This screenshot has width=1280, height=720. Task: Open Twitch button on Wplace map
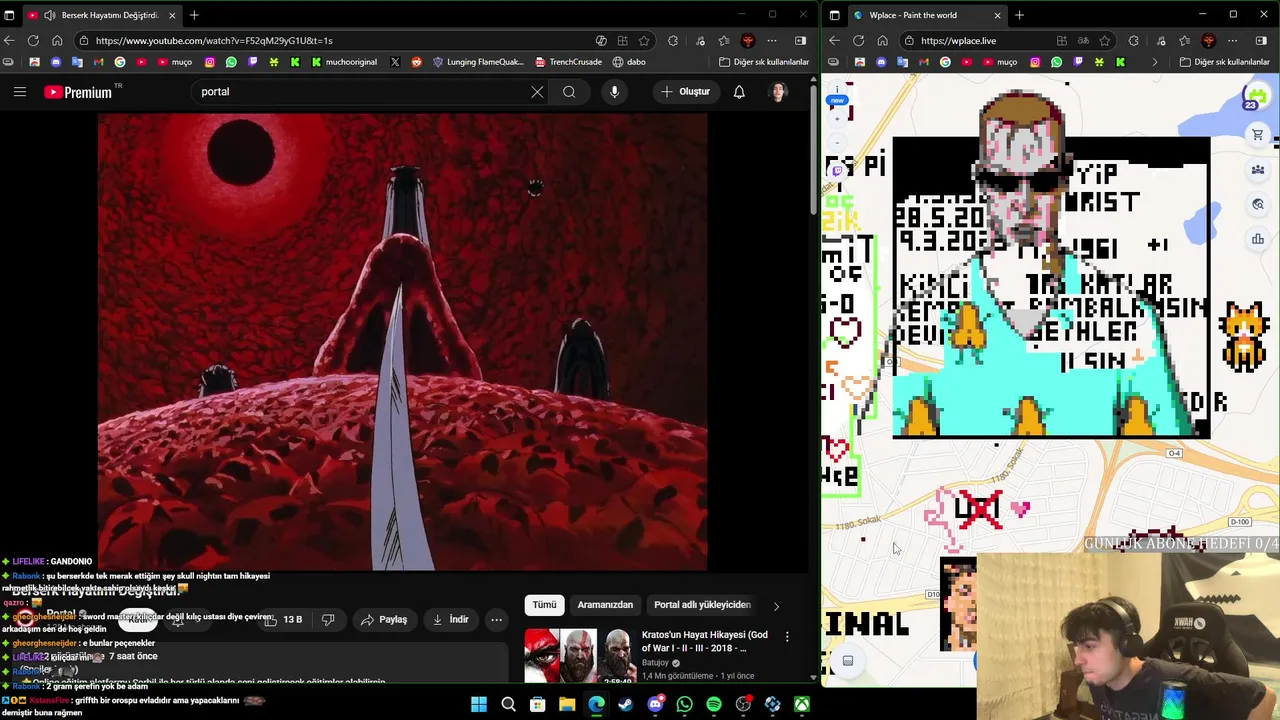[838, 171]
